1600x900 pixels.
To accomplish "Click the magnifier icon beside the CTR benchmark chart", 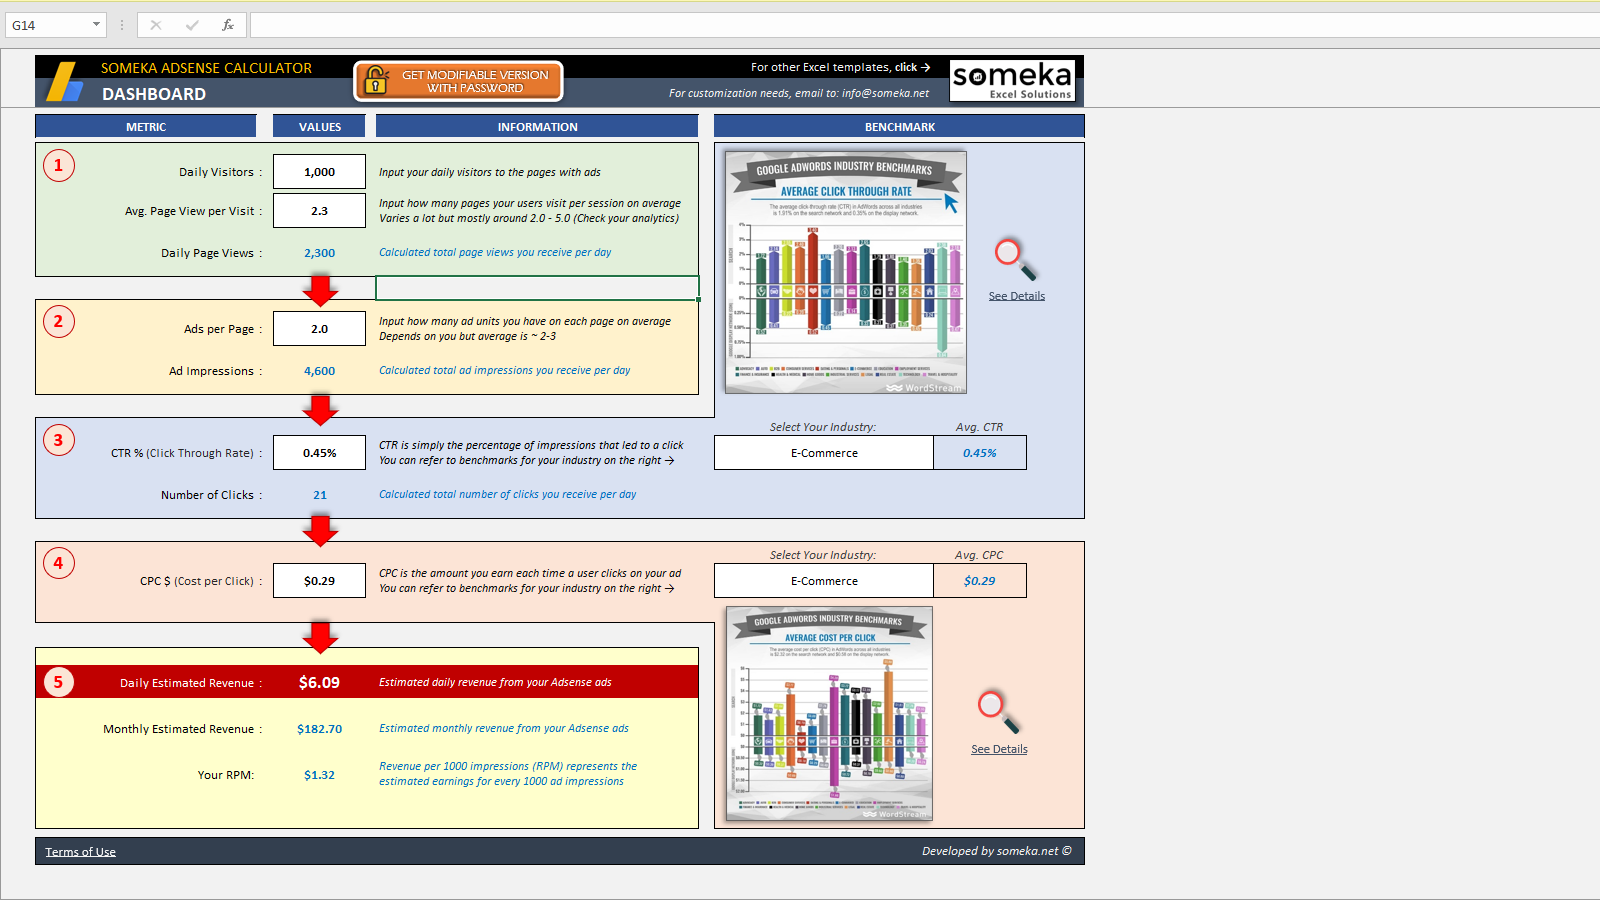I will 1015,259.
